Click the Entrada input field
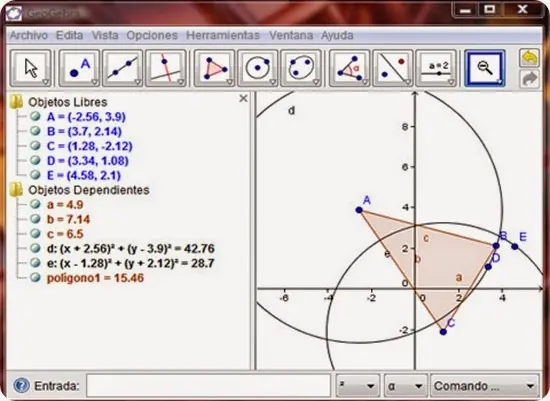The image size is (550, 401). coord(209,386)
